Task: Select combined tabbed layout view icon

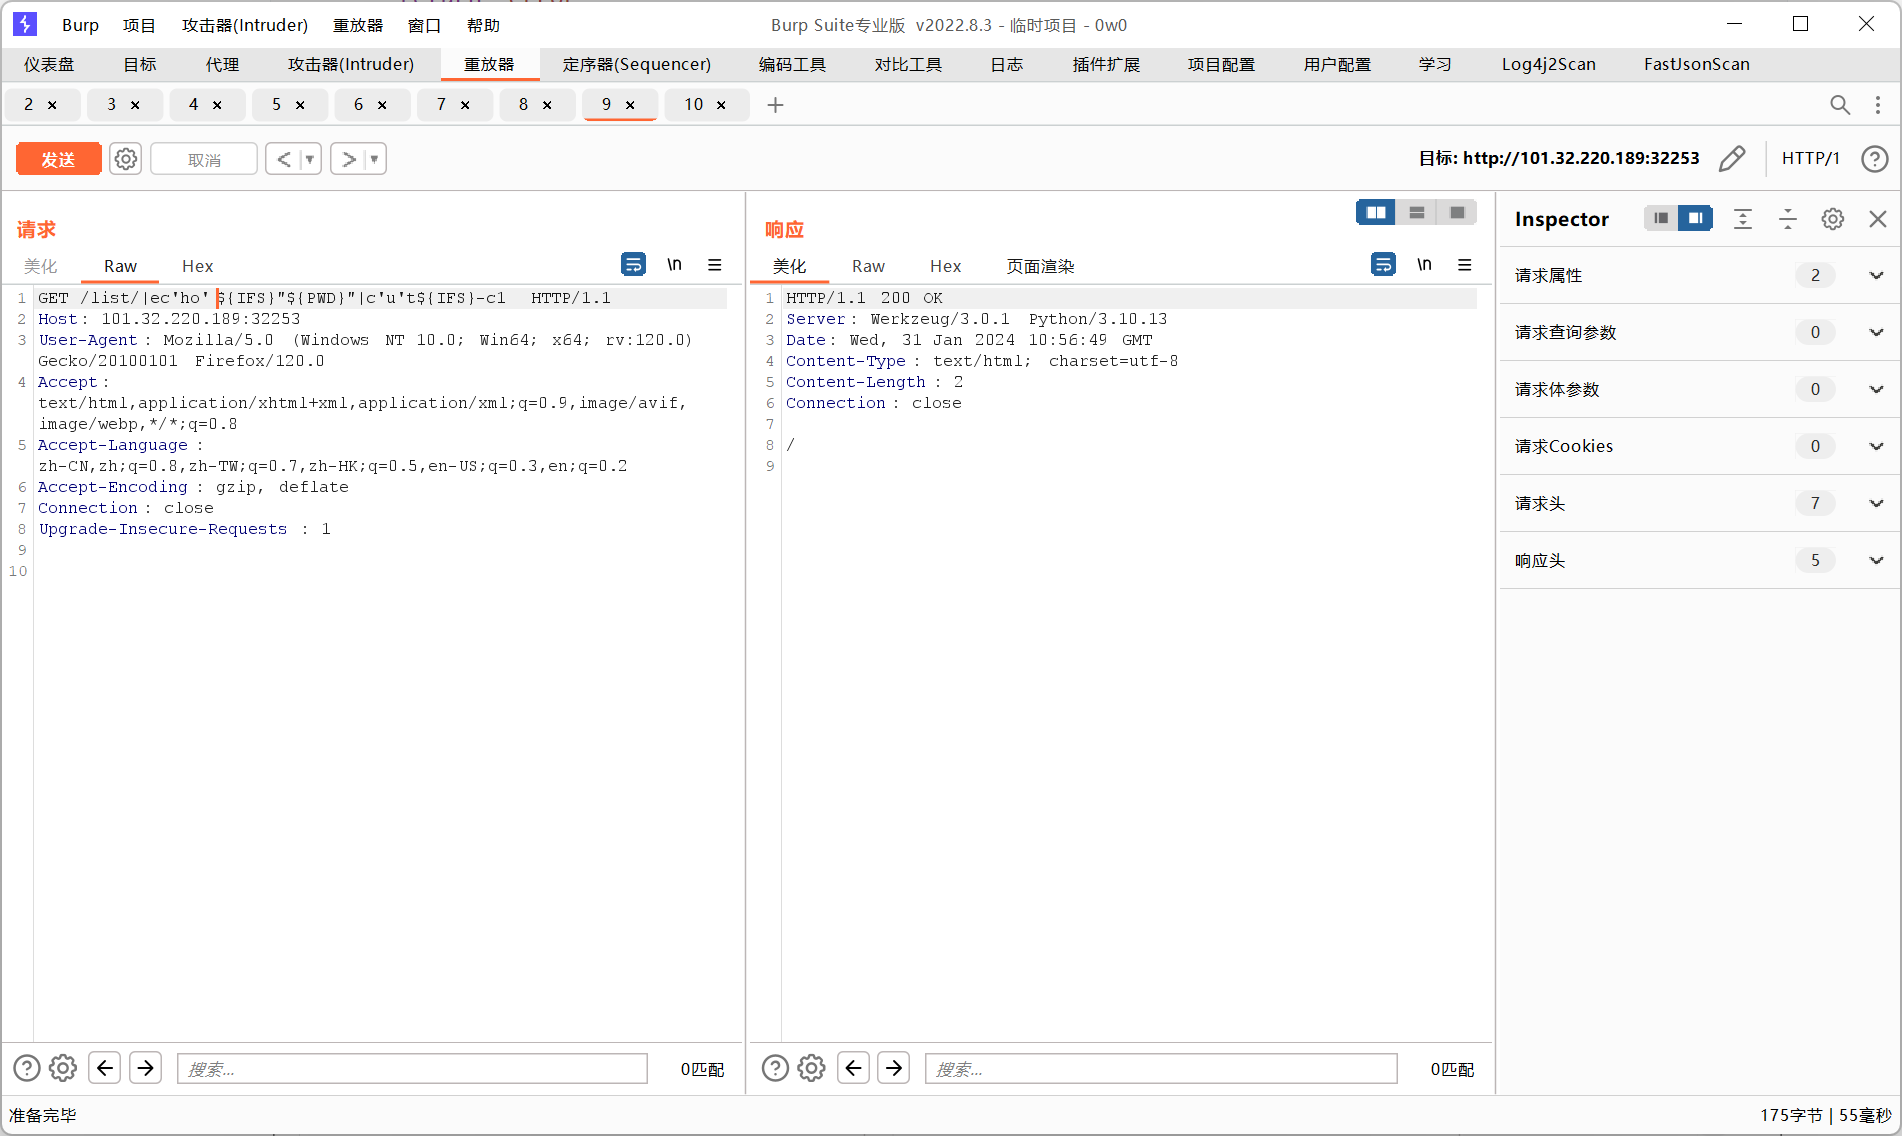Action: pyautogui.click(x=1457, y=212)
